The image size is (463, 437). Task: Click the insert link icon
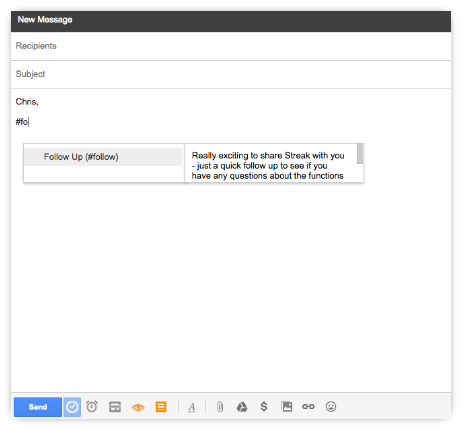[x=308, y=406]
